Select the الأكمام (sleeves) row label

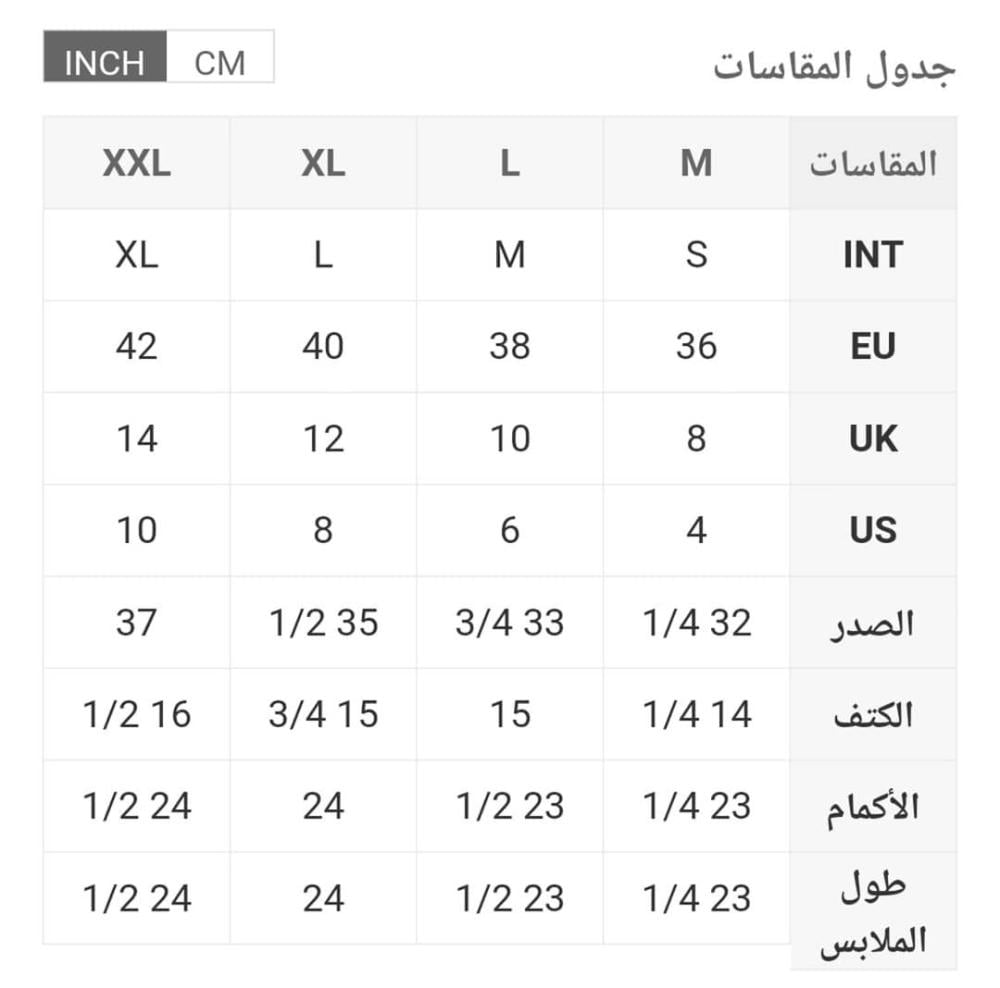tap(873, 807)
